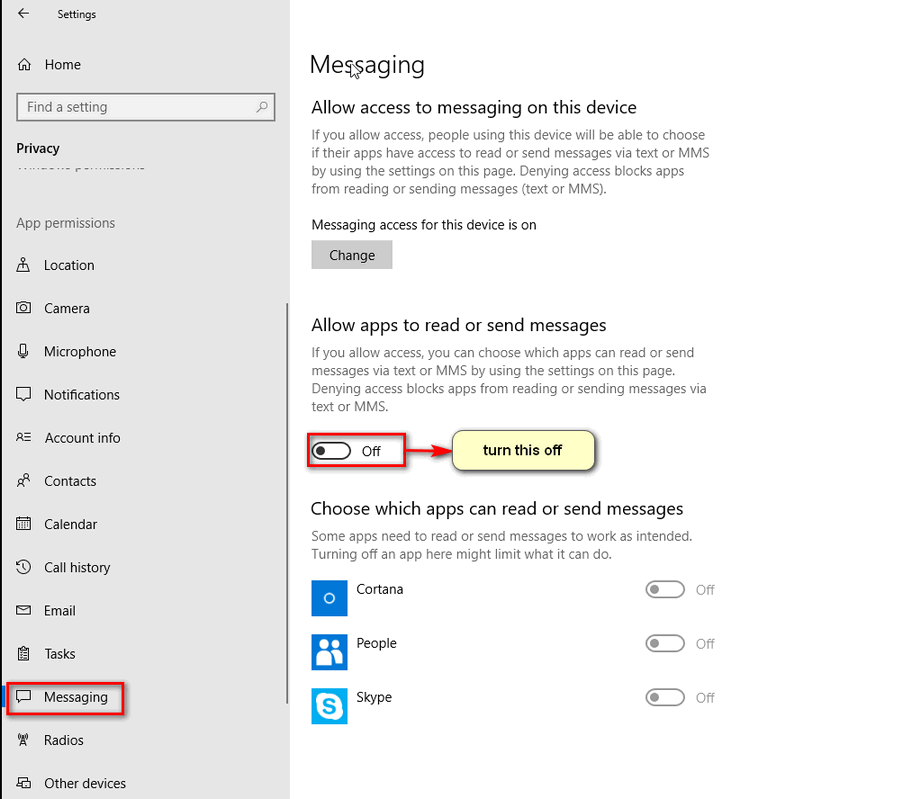Open Other devices settings
The height and width of the screenshot is (799, 903).
coord(85,784)
